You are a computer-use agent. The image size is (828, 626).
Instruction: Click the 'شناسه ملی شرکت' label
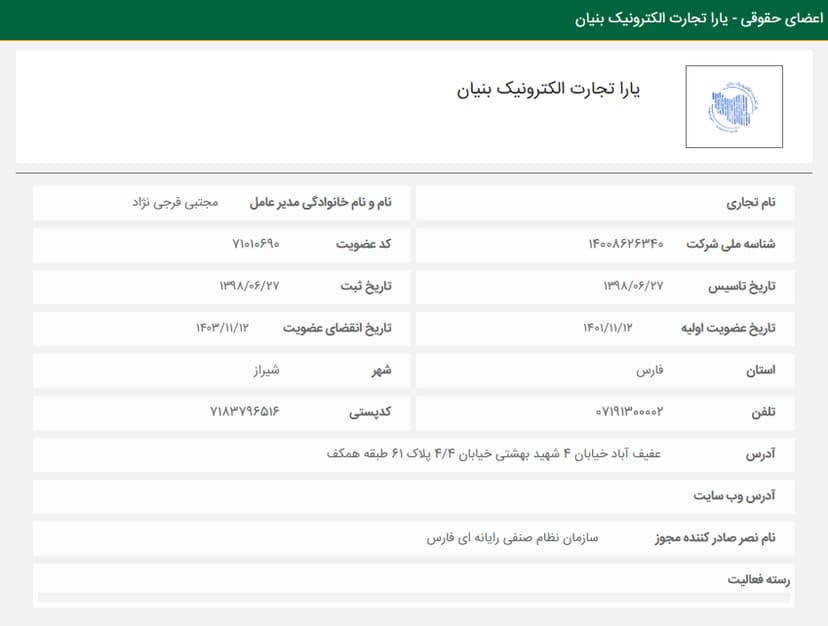pos(731,244)
